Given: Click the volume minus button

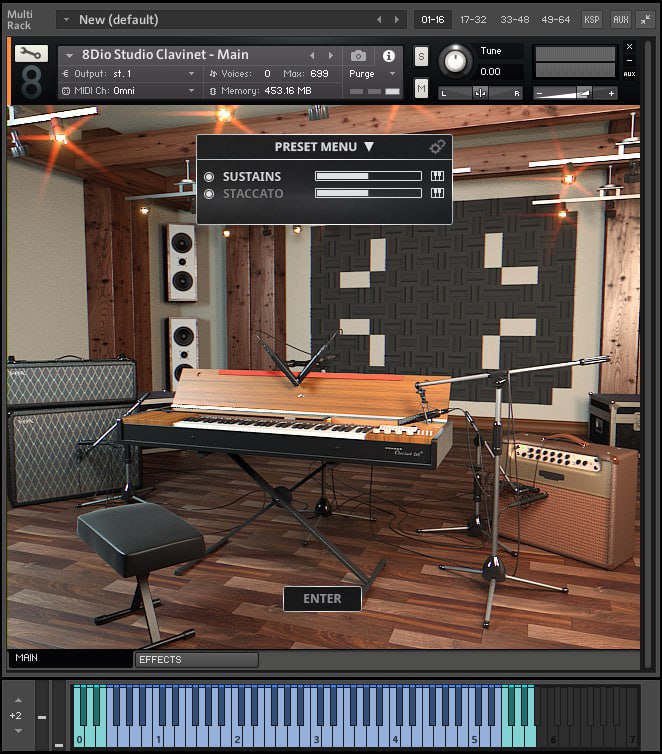Looking at the screenshot, I should 539,94.
